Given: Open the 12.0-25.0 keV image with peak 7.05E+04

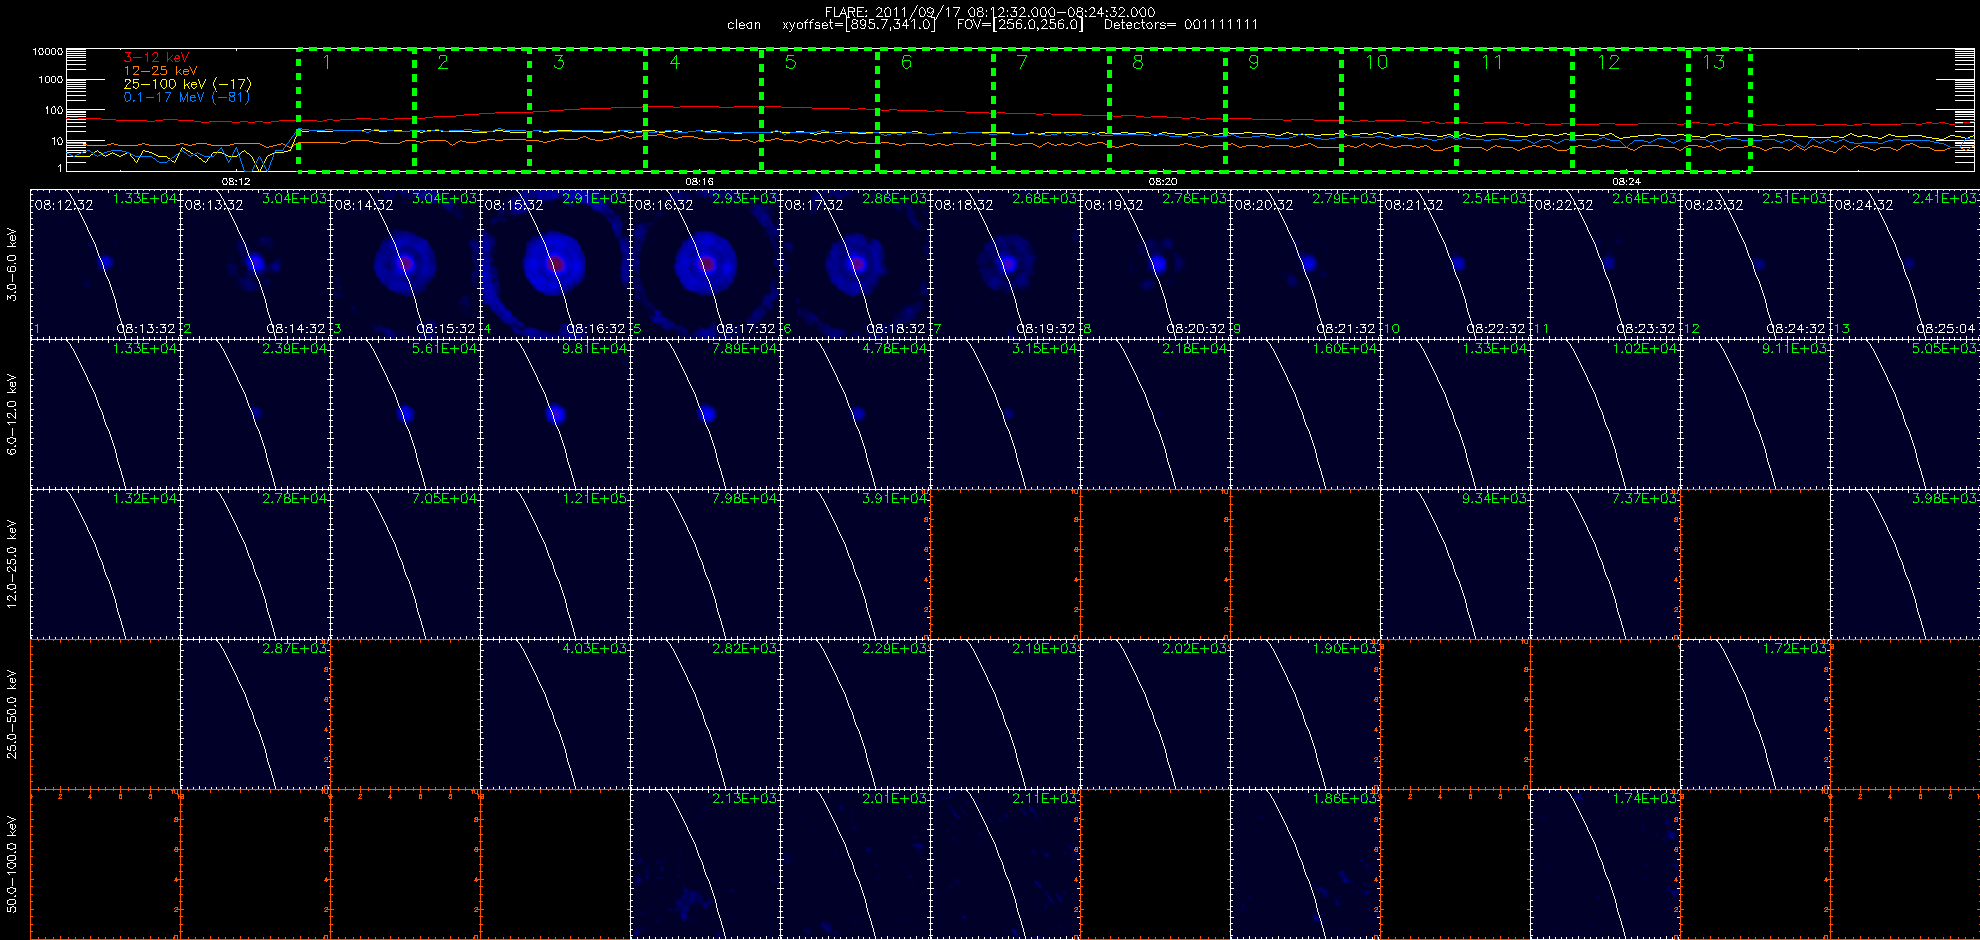Looking at the screenshot, I should point(405,564).
